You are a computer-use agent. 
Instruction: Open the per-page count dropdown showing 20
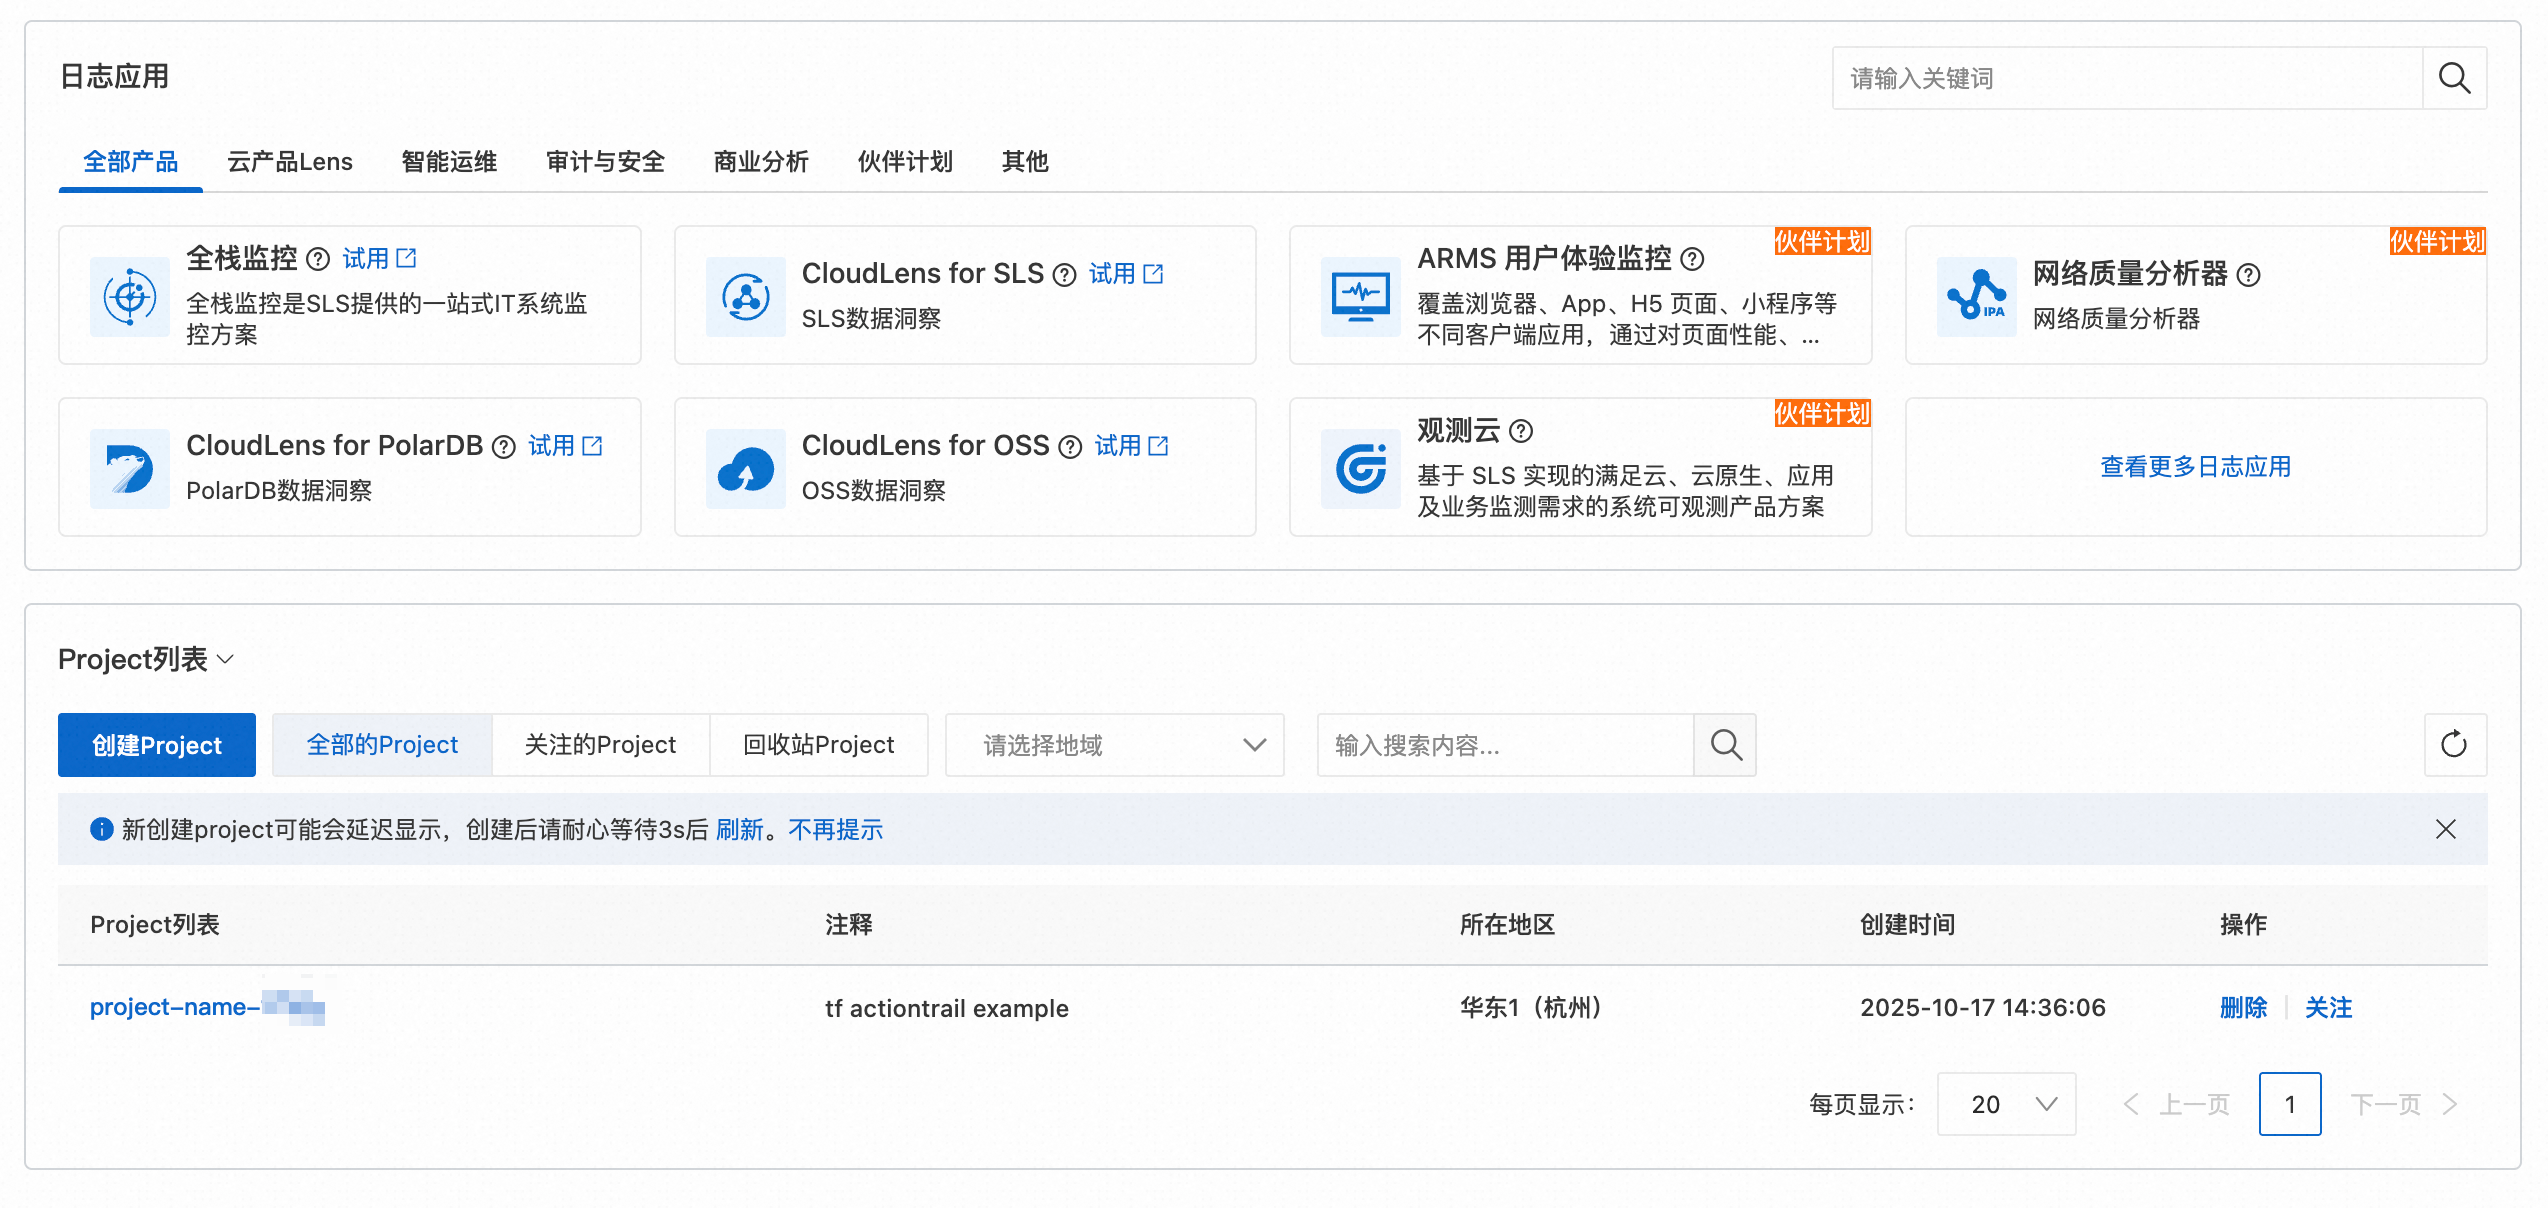point(2006,1104)
